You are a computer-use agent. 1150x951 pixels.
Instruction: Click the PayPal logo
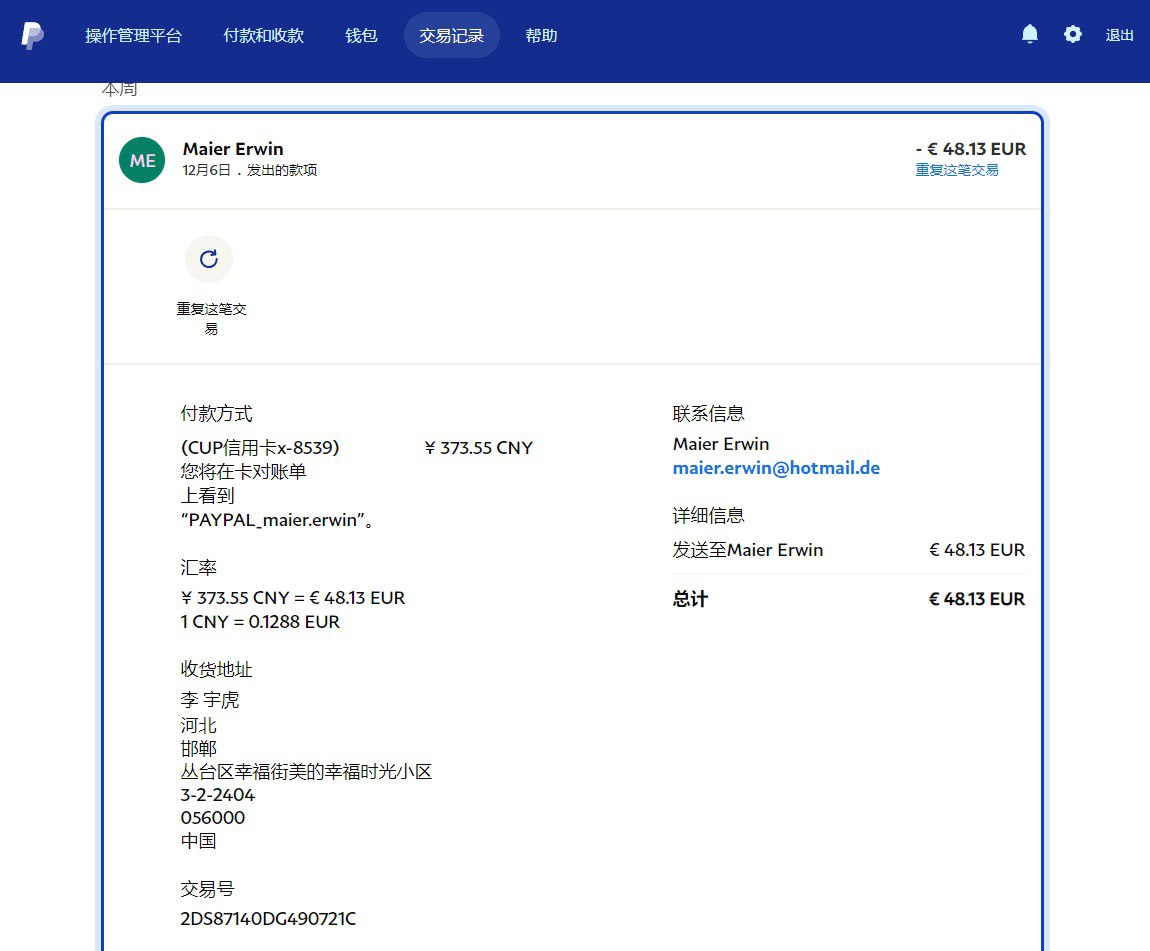(x=32, y=36)
